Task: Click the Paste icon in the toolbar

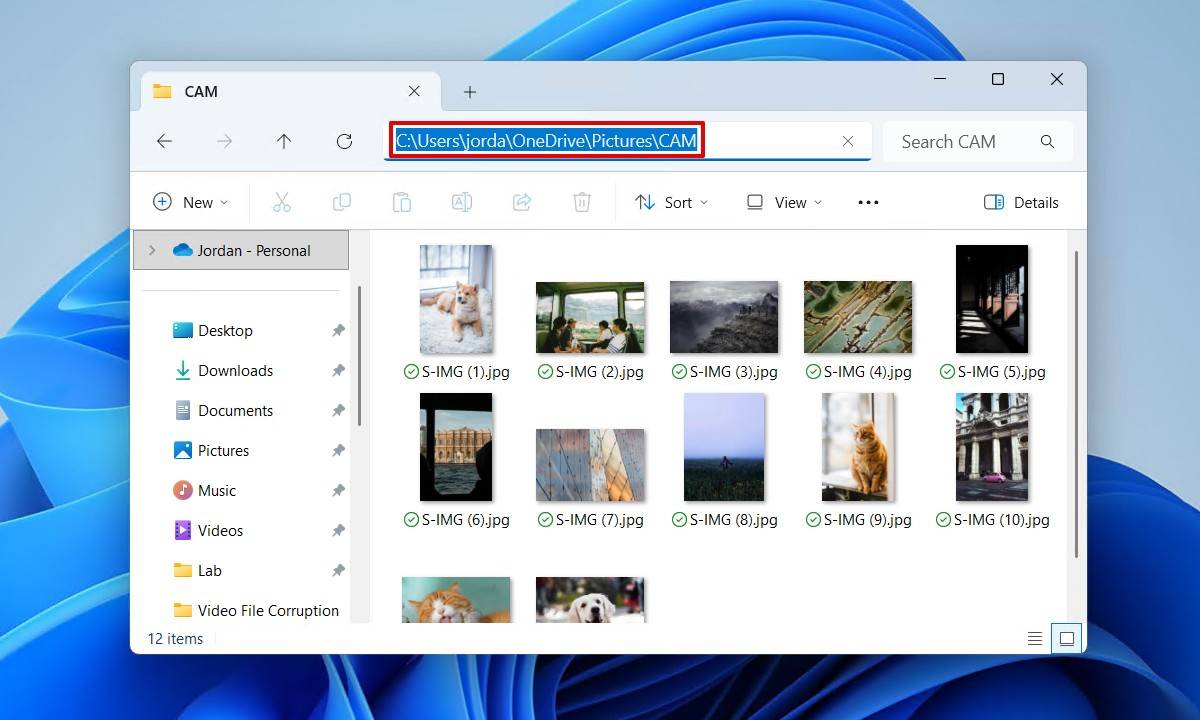Action: tap(402, 202)
